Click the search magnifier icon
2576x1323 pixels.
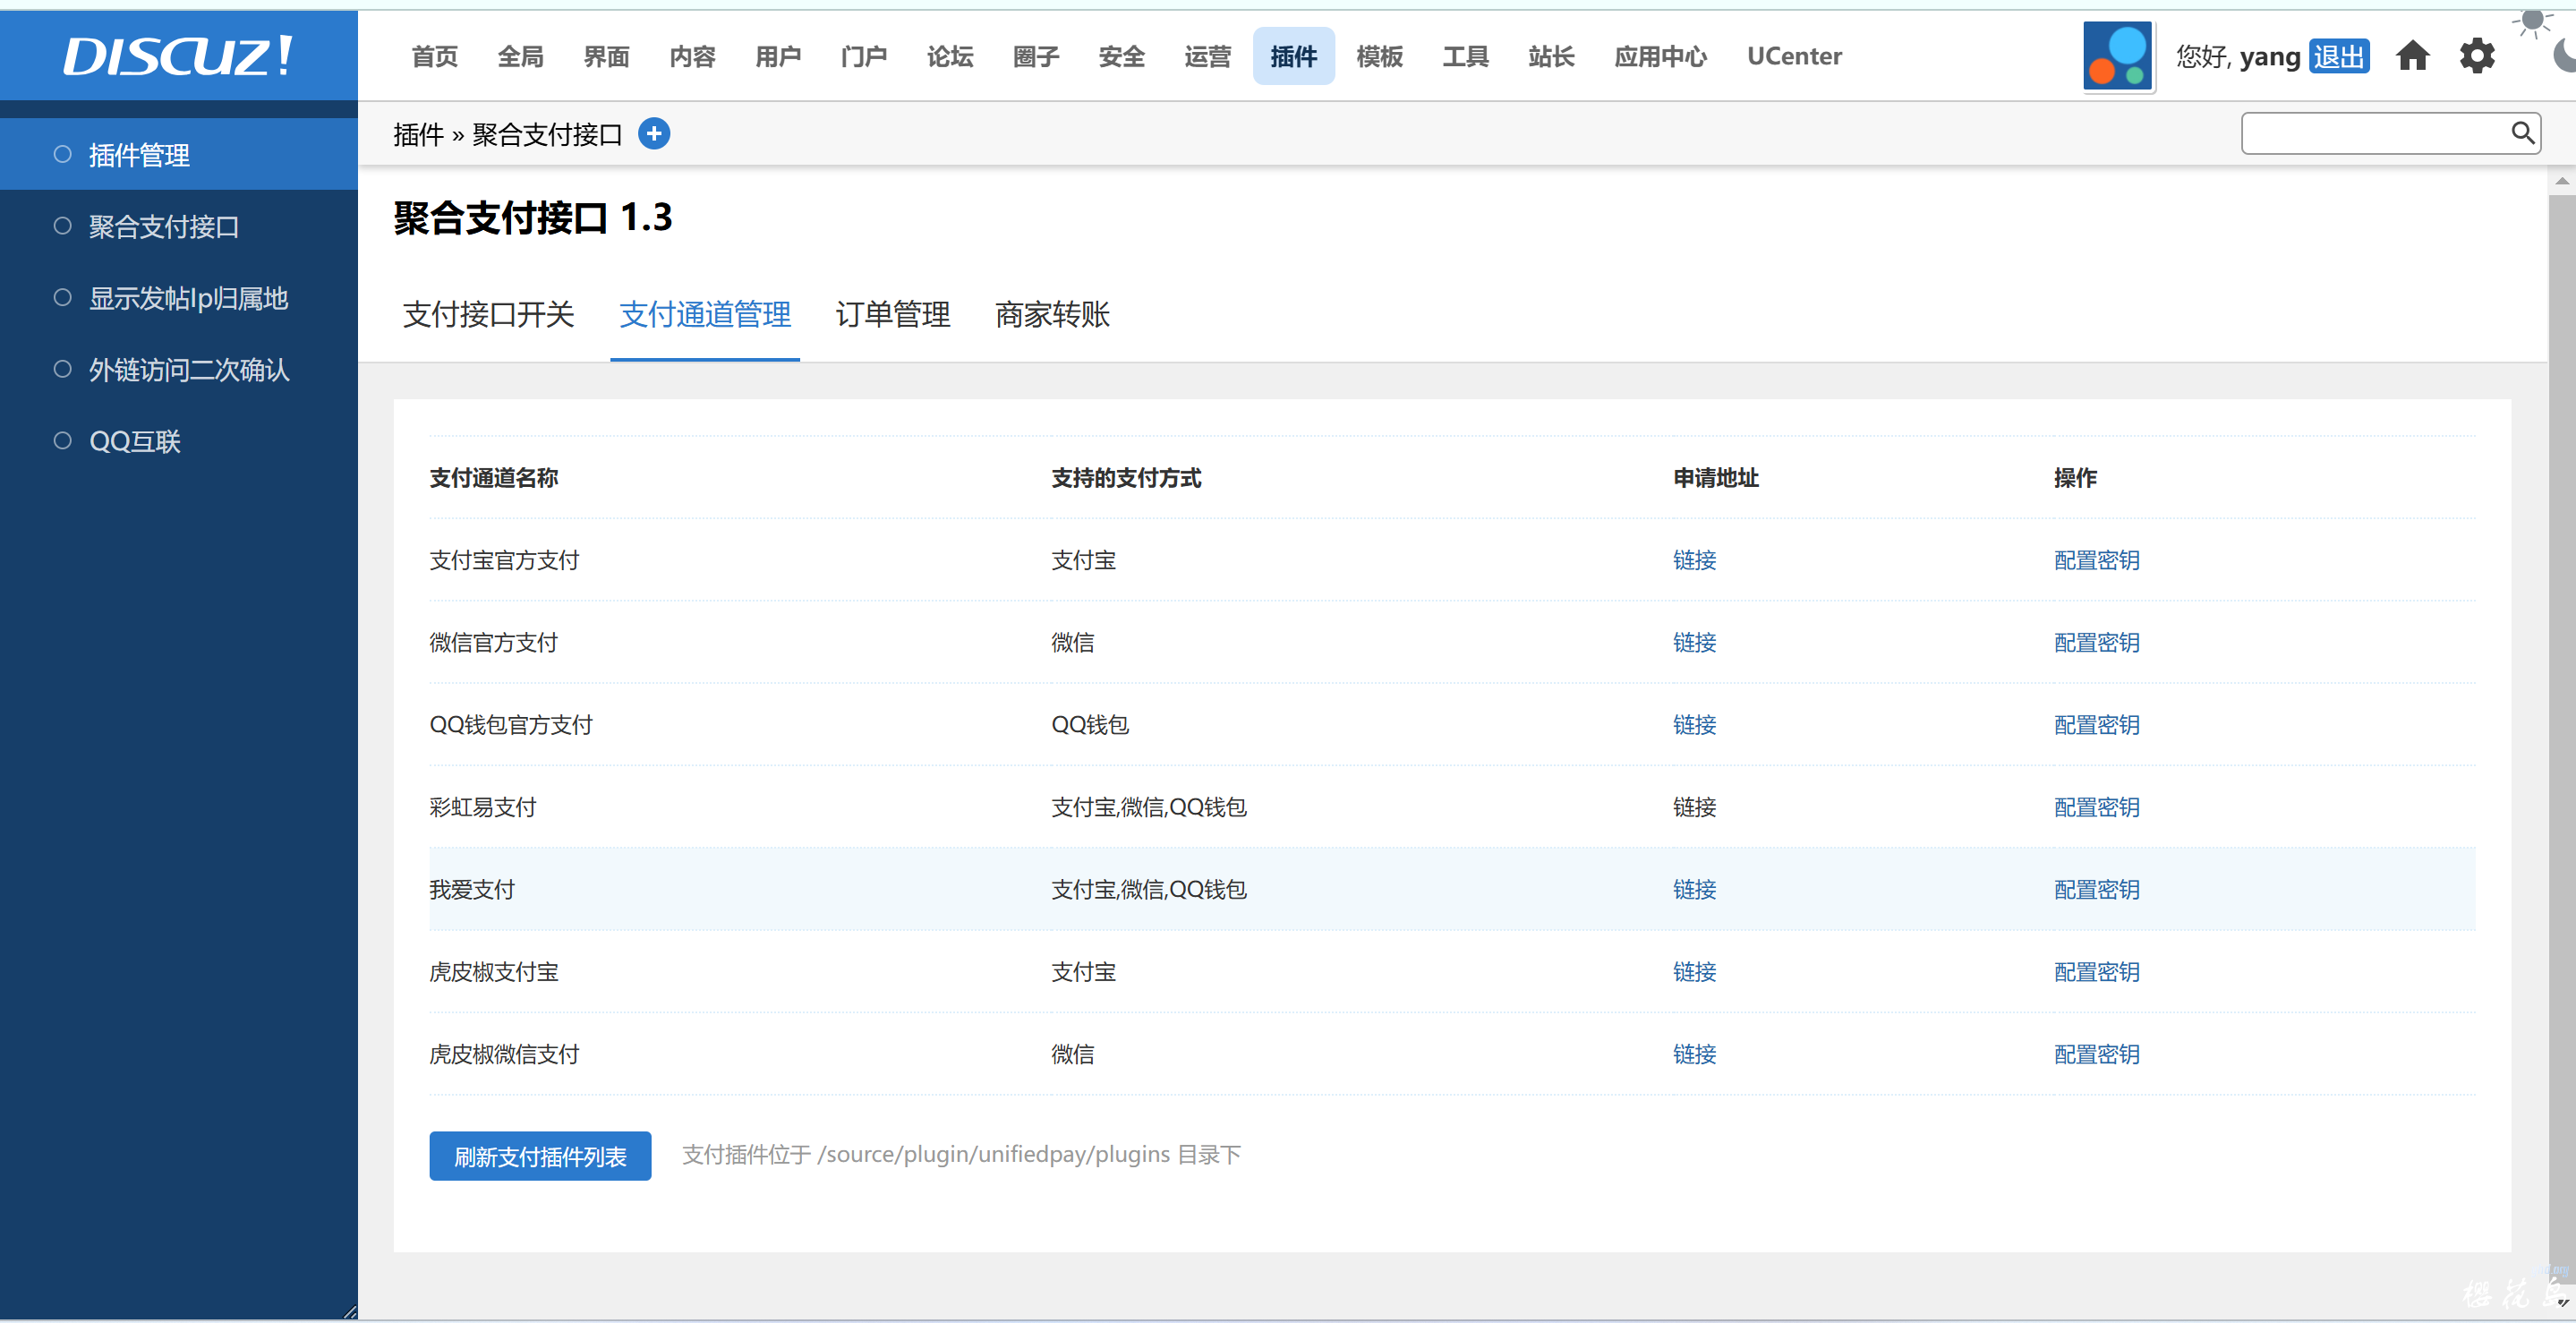pyautogui.click(x=2522, y=133)
